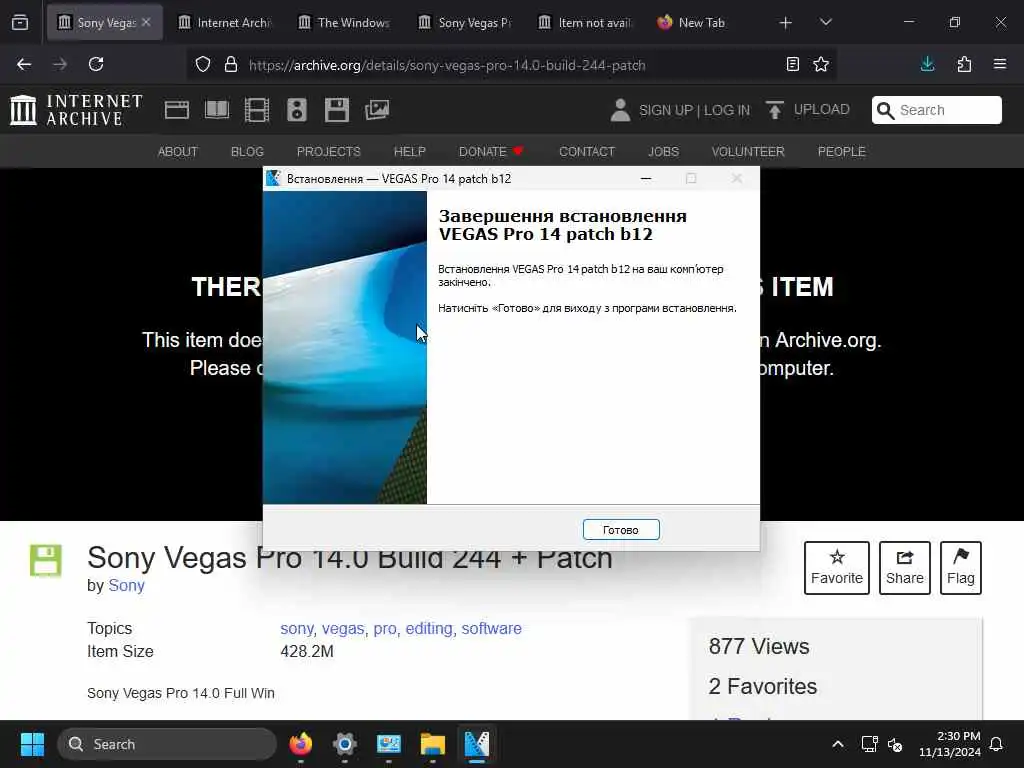The image size is (1024, 768).
Task: Toggle reader view icon
Action: click(793, 64)
